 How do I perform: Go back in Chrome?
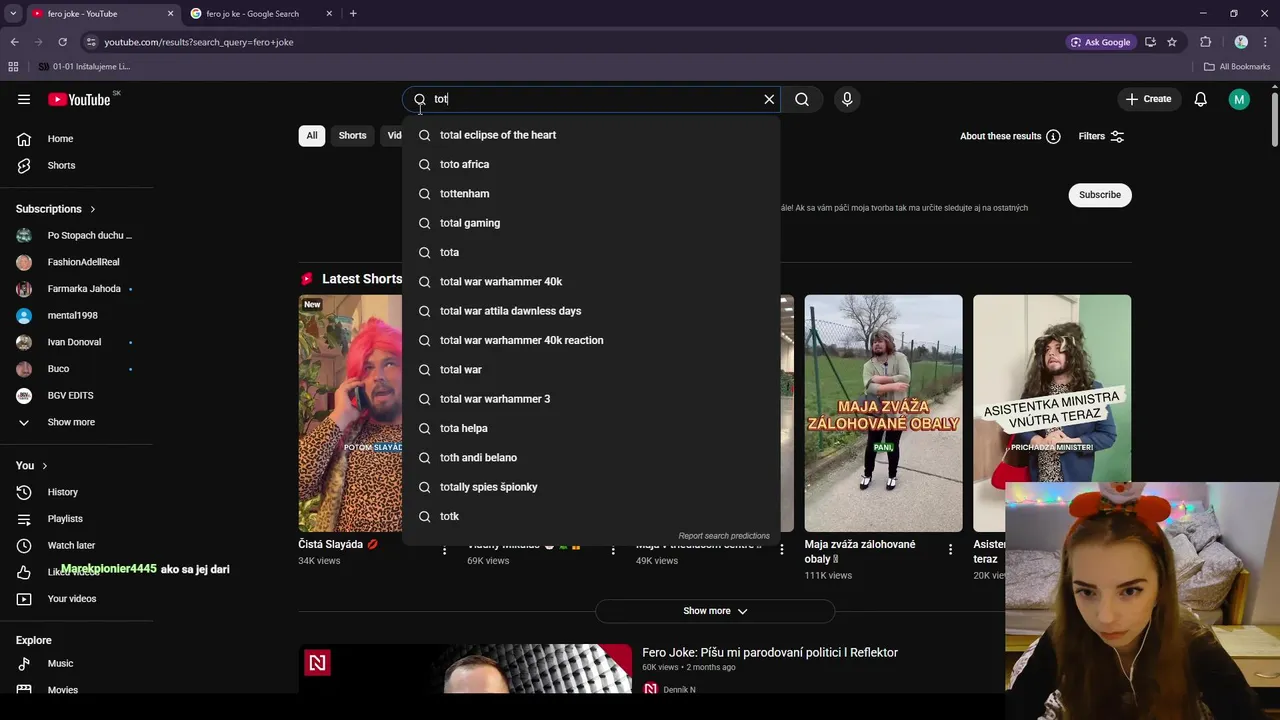[14, 42]
